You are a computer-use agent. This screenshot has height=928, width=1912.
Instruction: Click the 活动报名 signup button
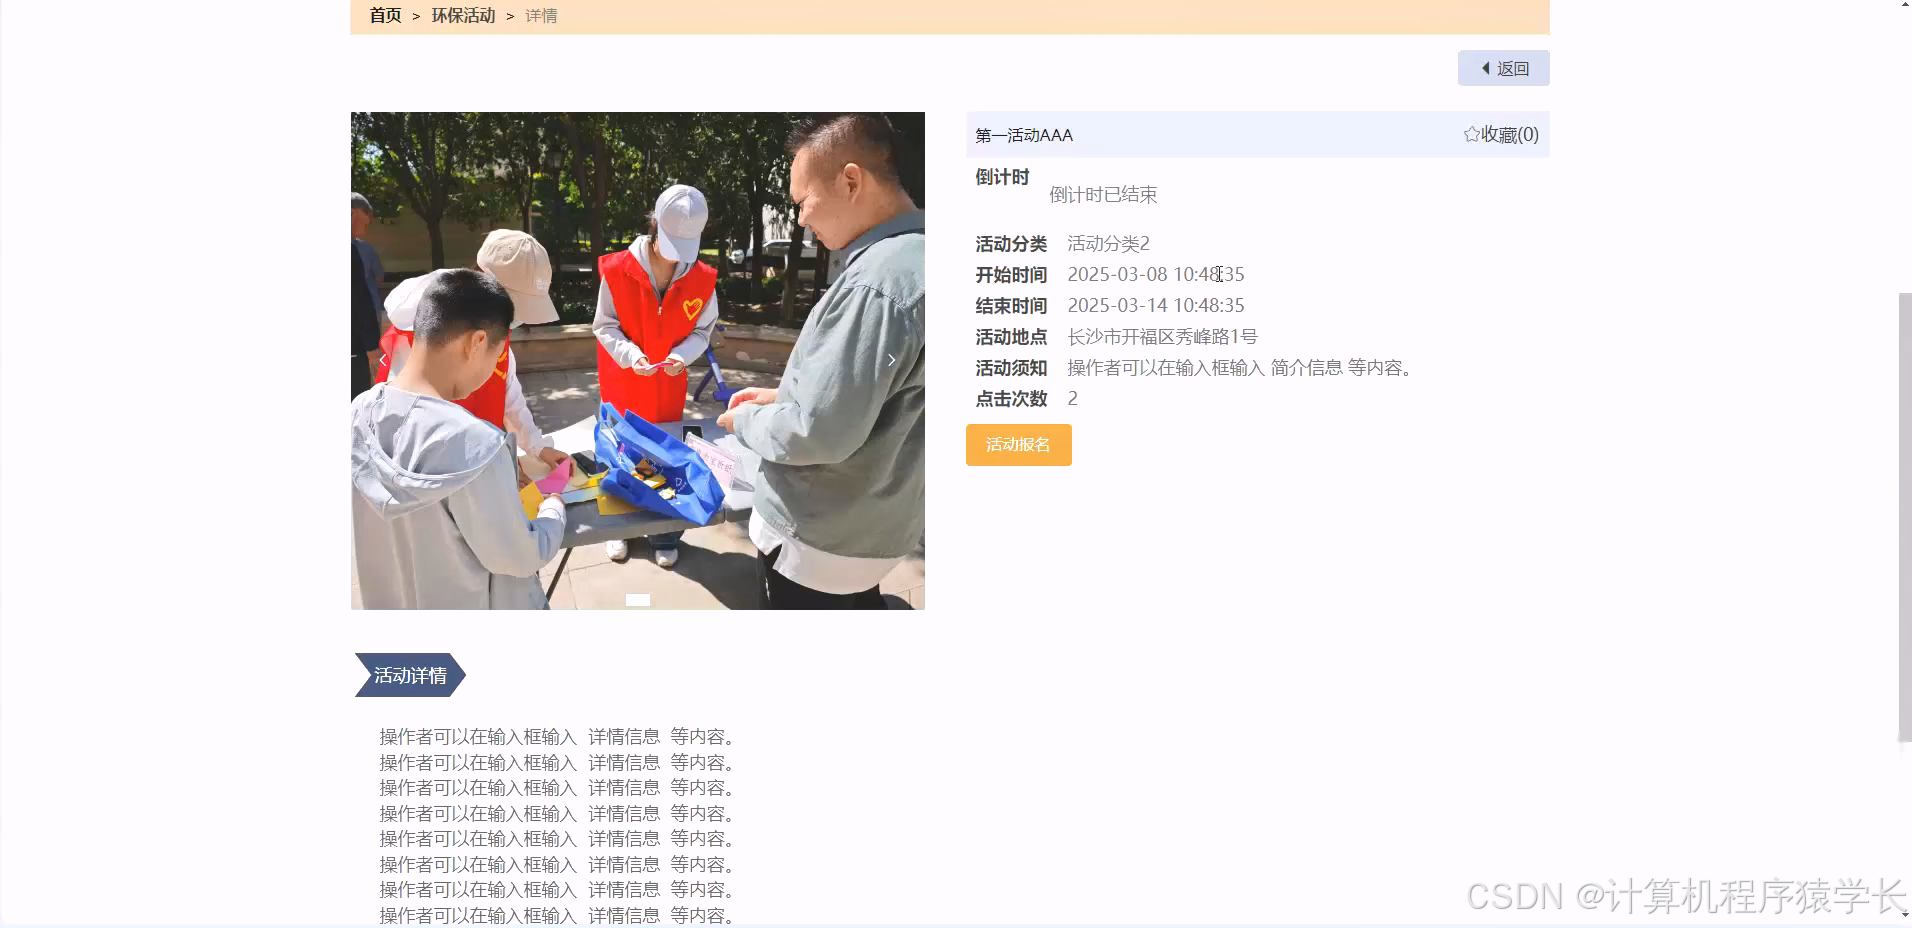tap(1018, 444)
